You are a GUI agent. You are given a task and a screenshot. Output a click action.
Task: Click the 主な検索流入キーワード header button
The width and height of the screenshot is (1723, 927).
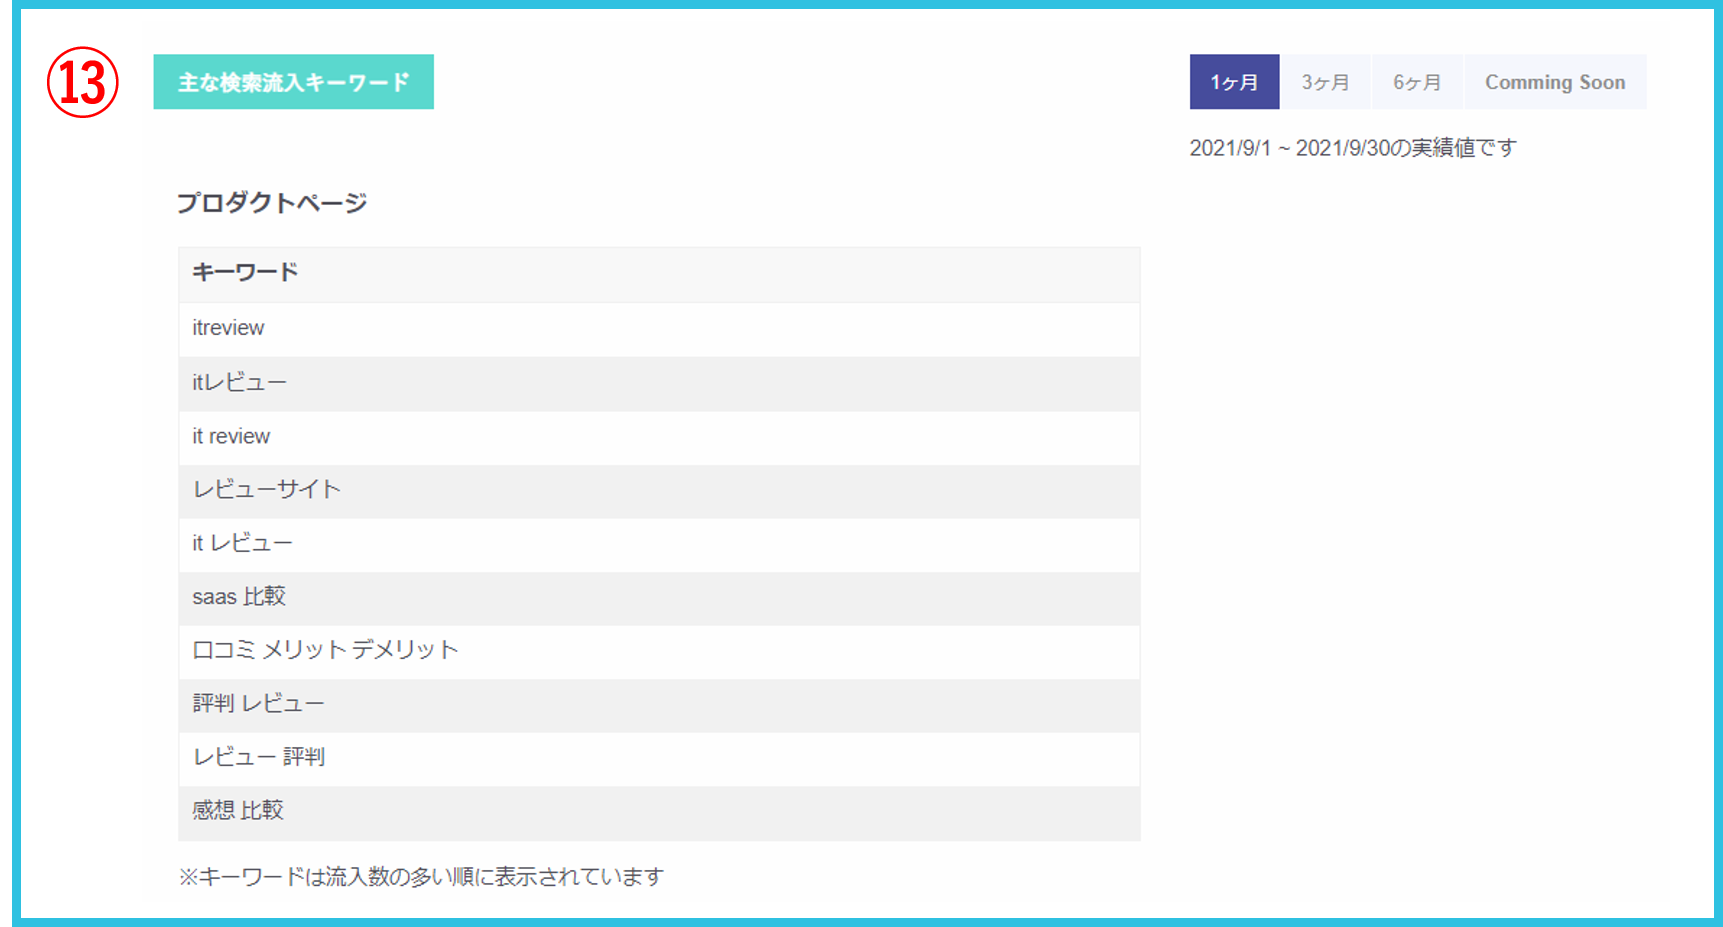click(292, 82)
